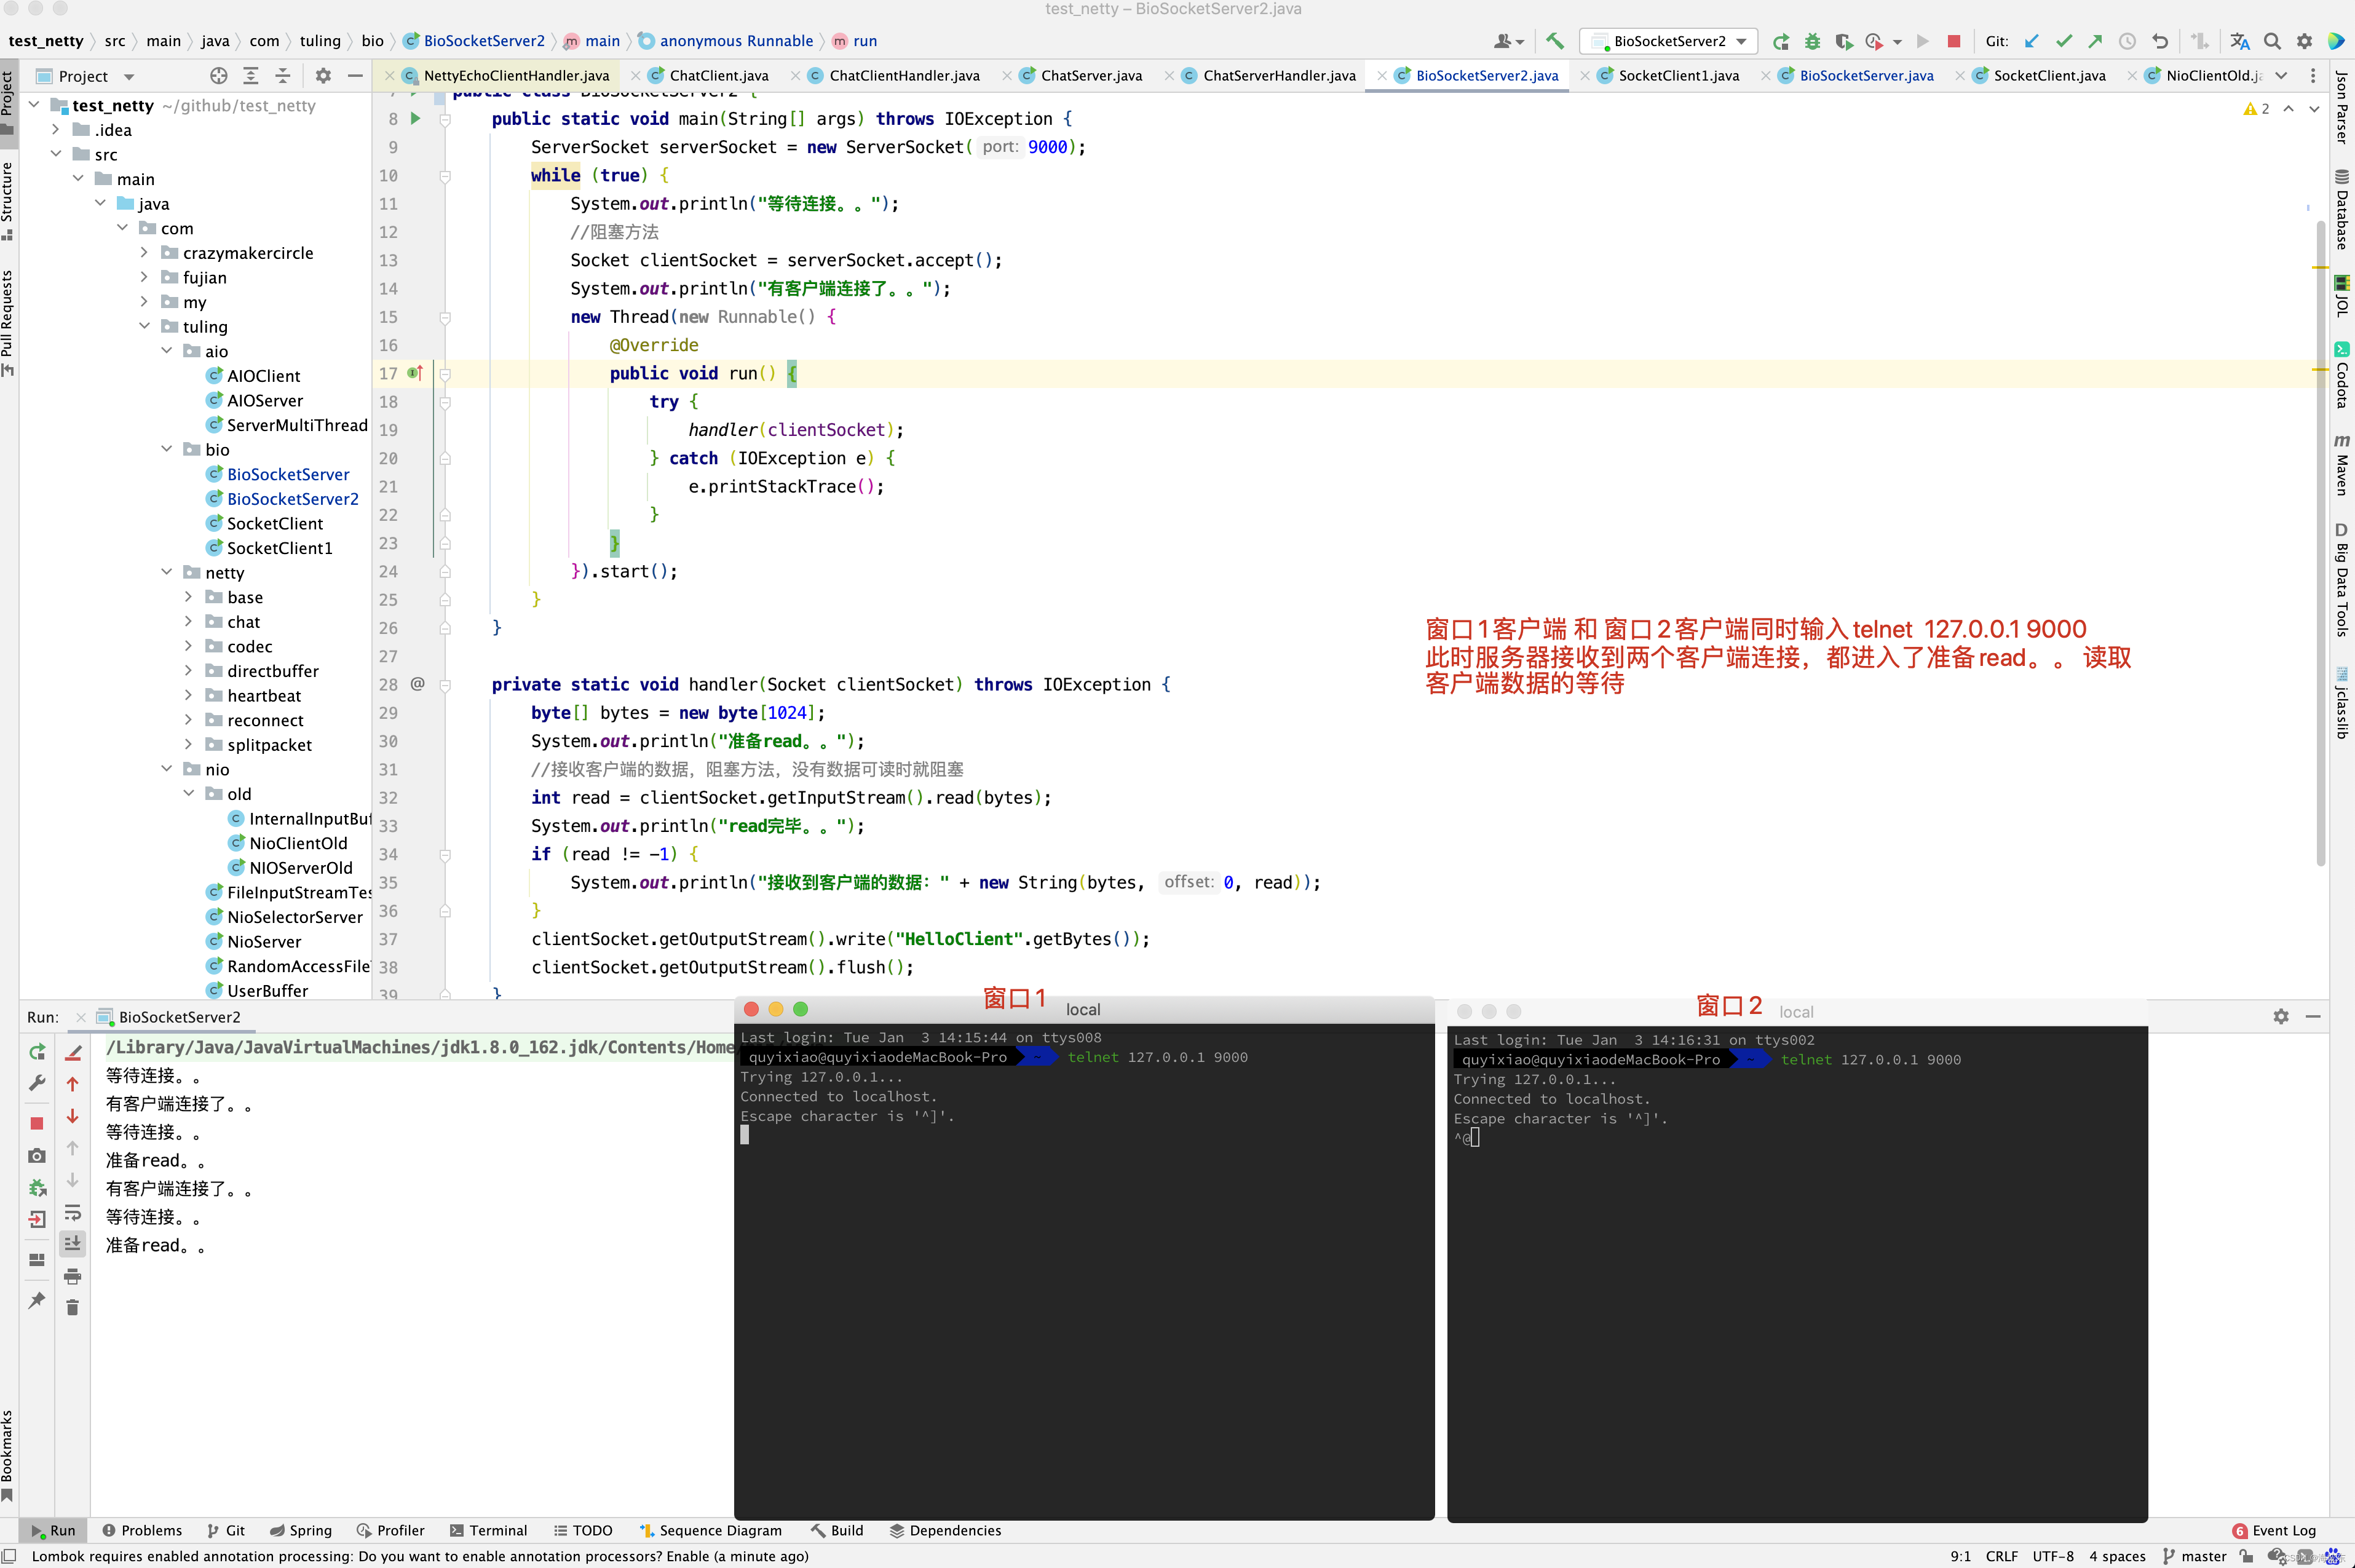Screen dimensions: 2355x1568
Task: Open BioSocketServer in project tree
Action: point(288,474)
